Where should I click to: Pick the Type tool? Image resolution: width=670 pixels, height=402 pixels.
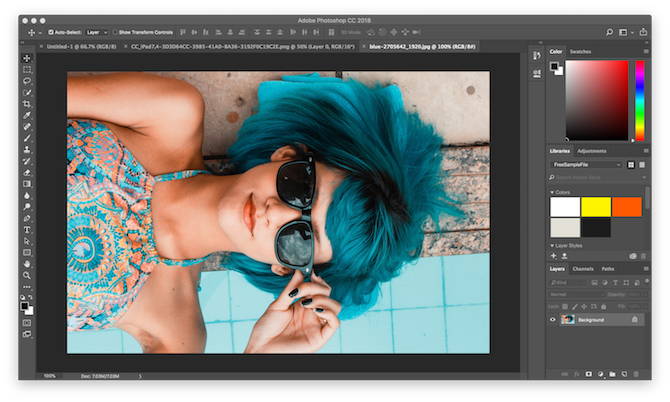pyautogui.click(x=27, y=229)
